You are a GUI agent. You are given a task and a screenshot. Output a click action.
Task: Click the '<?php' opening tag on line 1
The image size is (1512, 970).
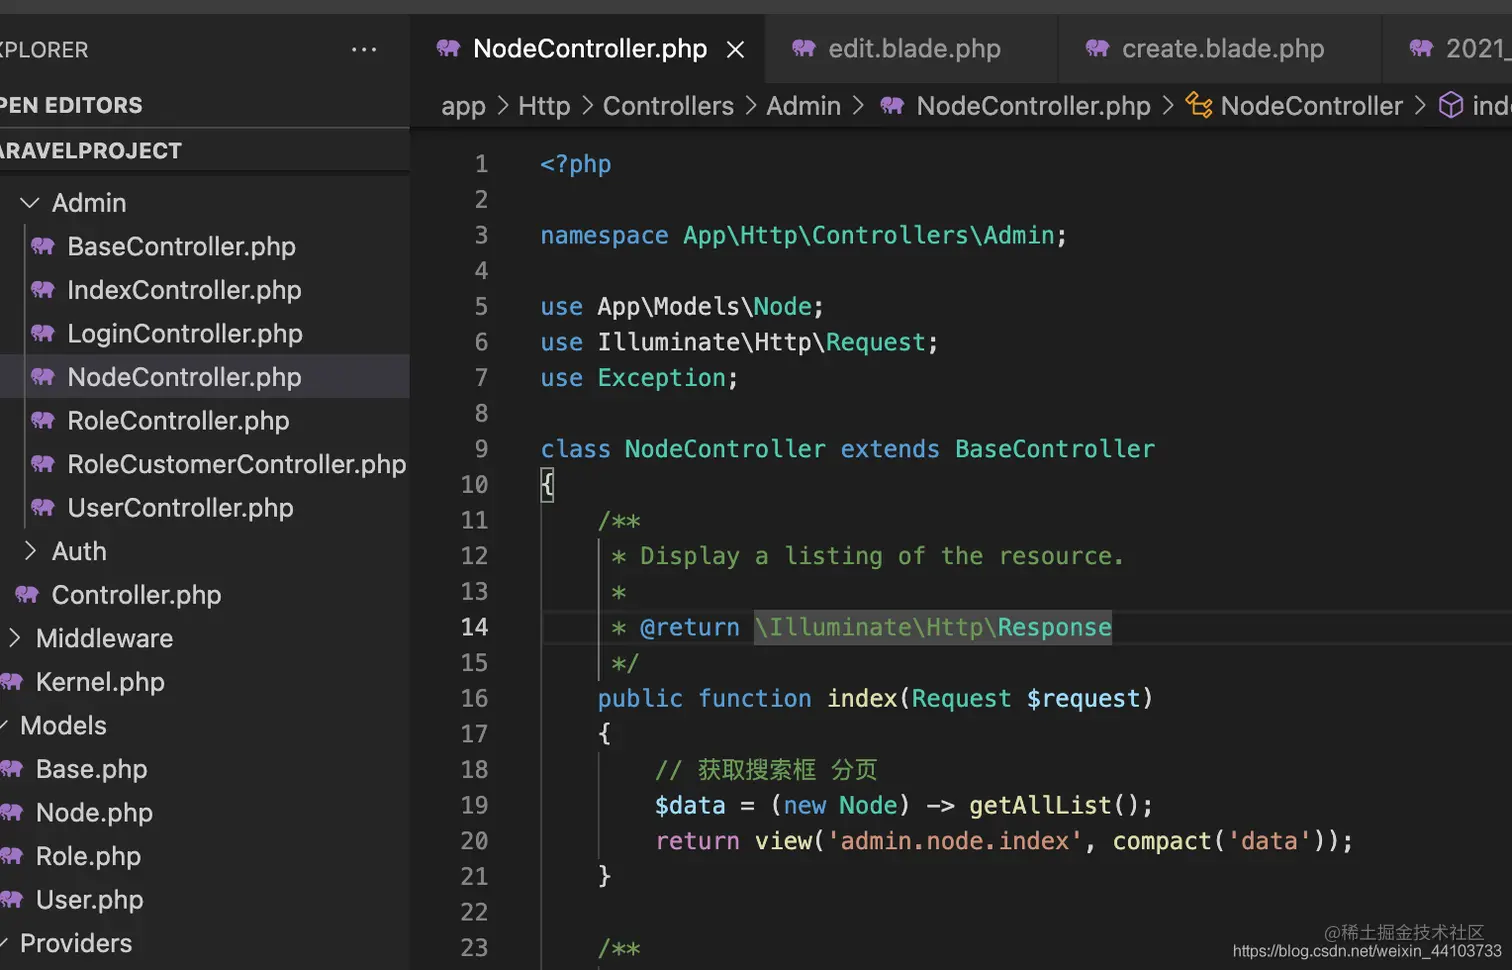tap(575, 164)
